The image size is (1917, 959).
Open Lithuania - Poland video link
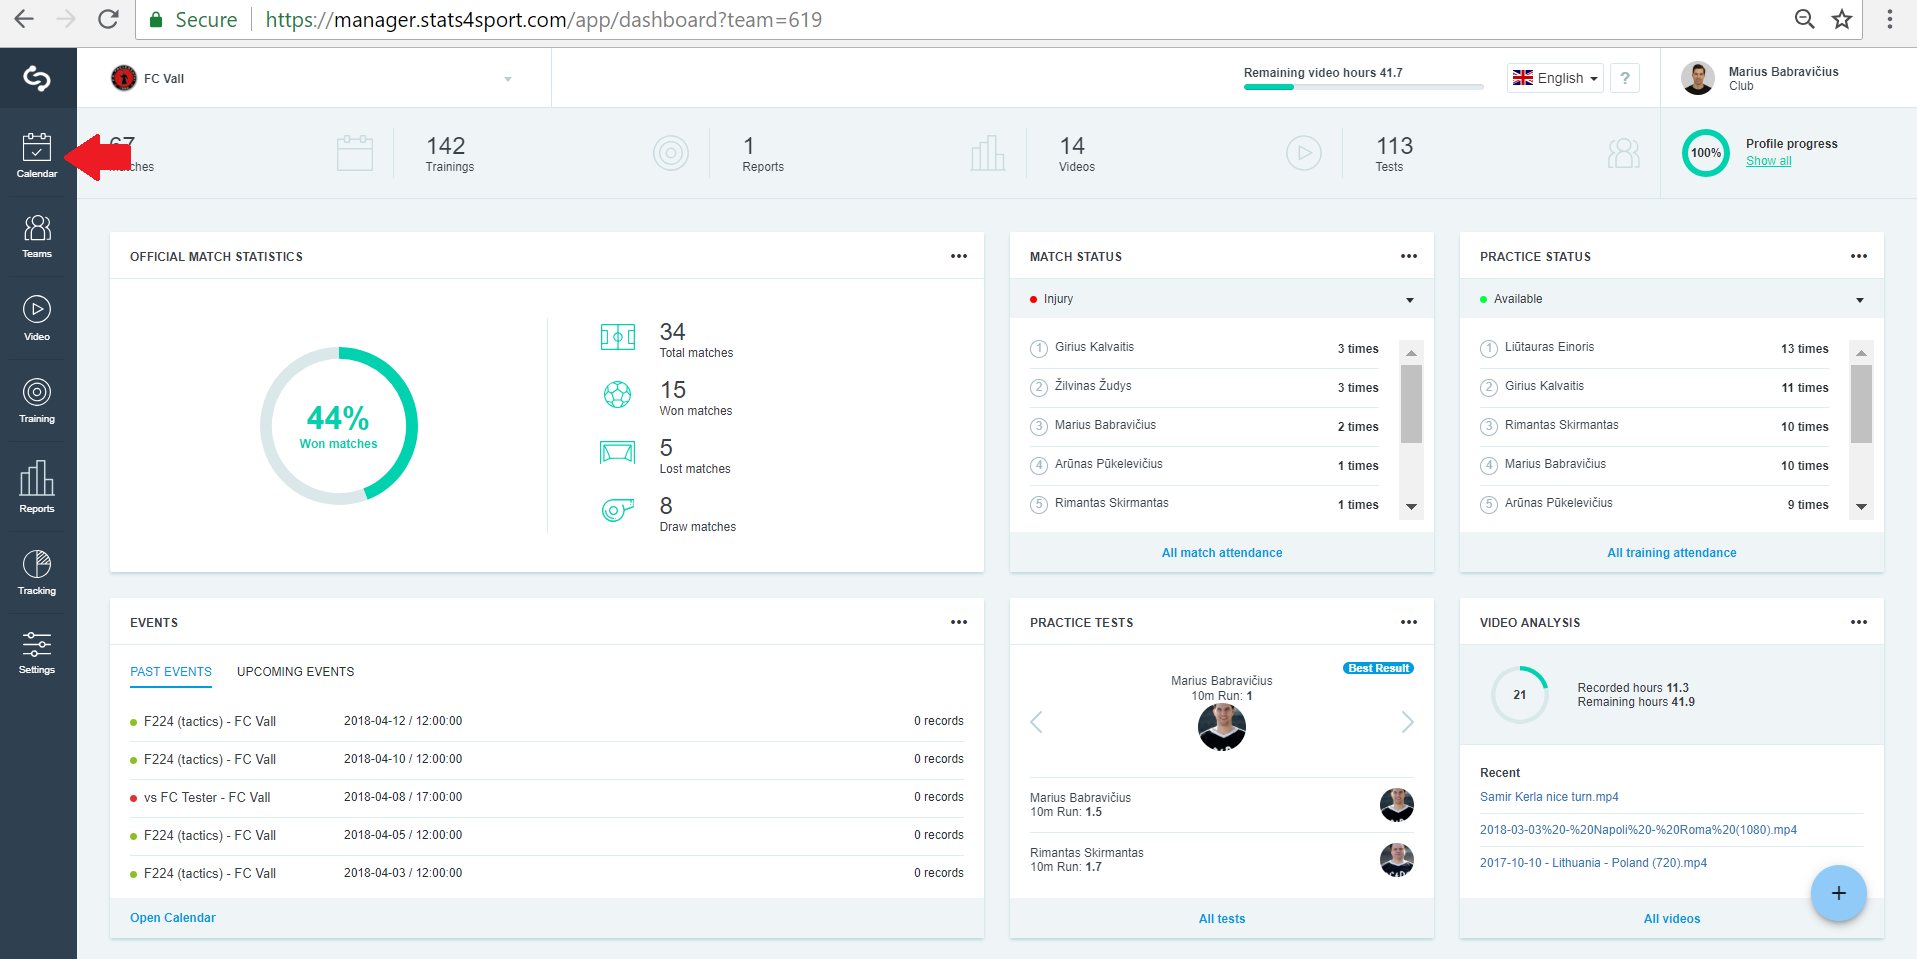[1593, 863]
